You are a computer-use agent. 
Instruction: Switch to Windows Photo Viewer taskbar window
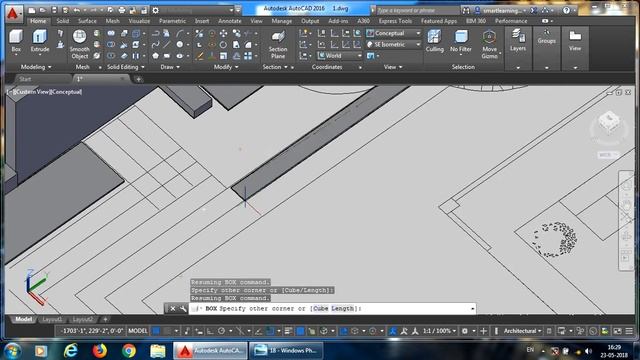tap(286, 351)
